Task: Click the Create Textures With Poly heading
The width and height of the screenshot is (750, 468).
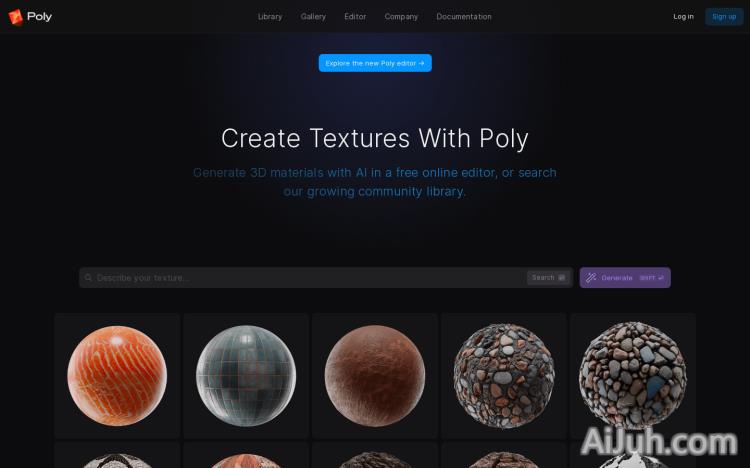Action: pyautogui.click(x=375, y=138)
